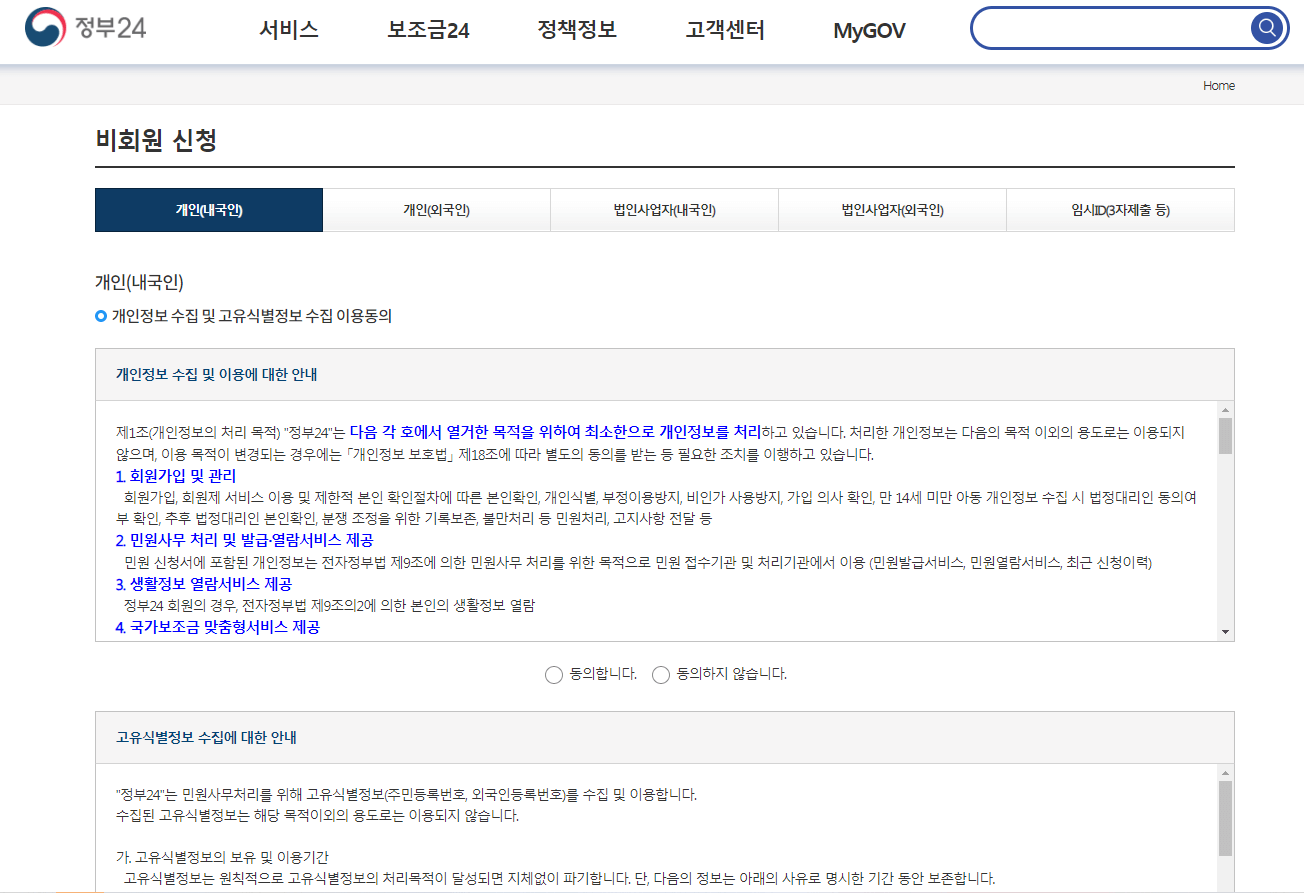Viewport: 1304px width, 893px height.
Task: Click scrollbar thumb in 개인정보 notice box
Action: coord(1225,436)
